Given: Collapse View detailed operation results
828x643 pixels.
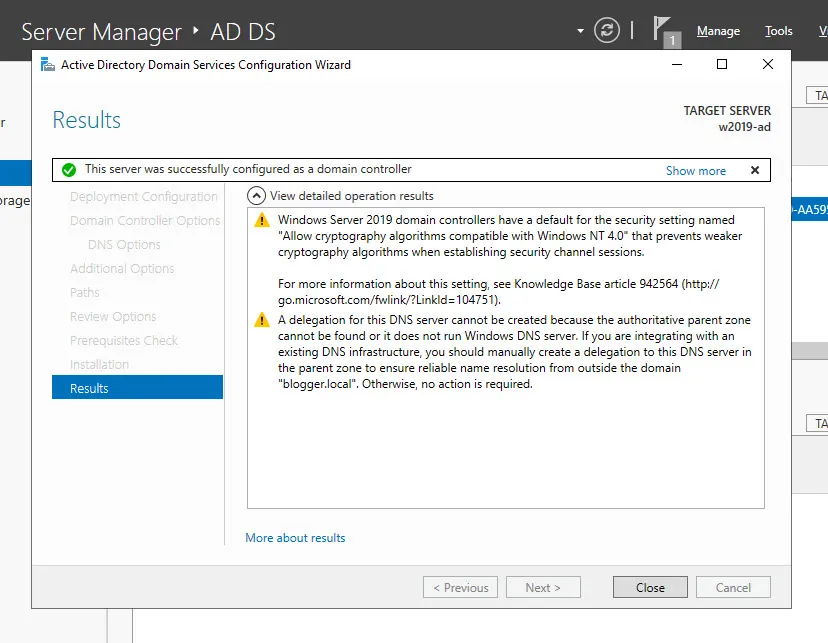Looking at the screenshot, I should coord(257,196).
